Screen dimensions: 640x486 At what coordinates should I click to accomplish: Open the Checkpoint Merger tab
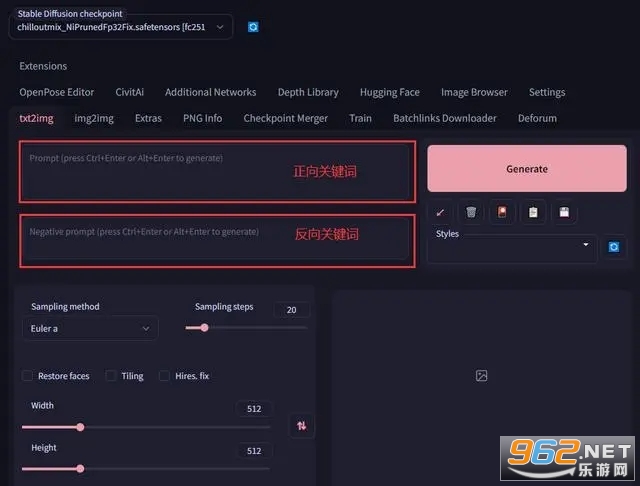[x=285, y=118]
